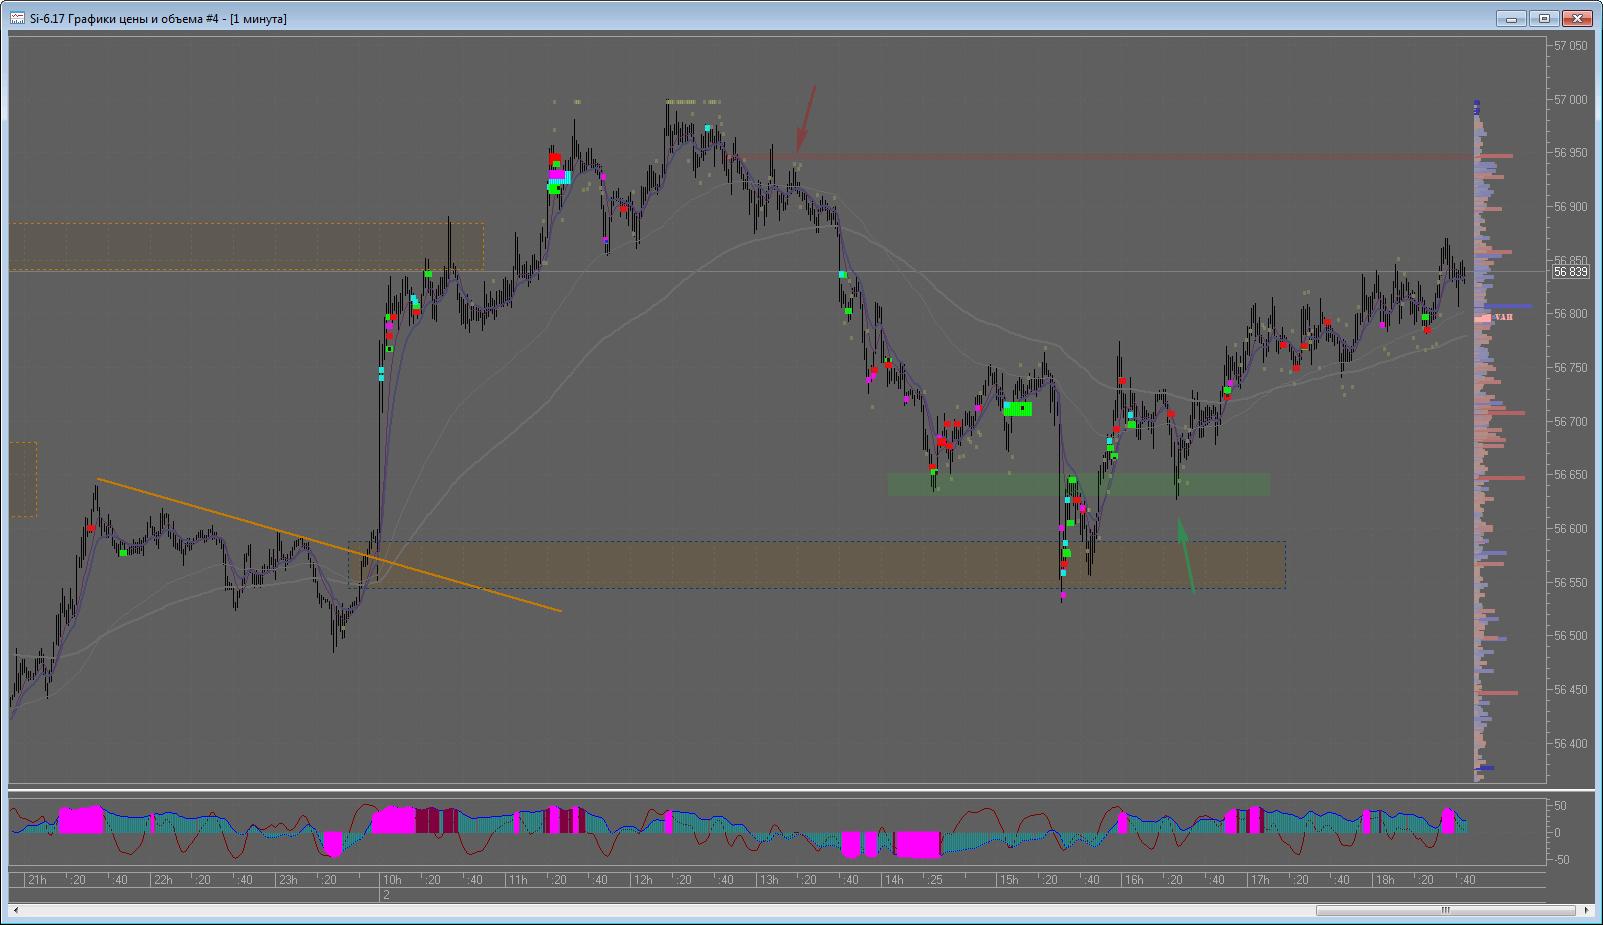The image size is (1603, 925).
Task: Open the chart window system menu icon
Action: pos(17,18)
